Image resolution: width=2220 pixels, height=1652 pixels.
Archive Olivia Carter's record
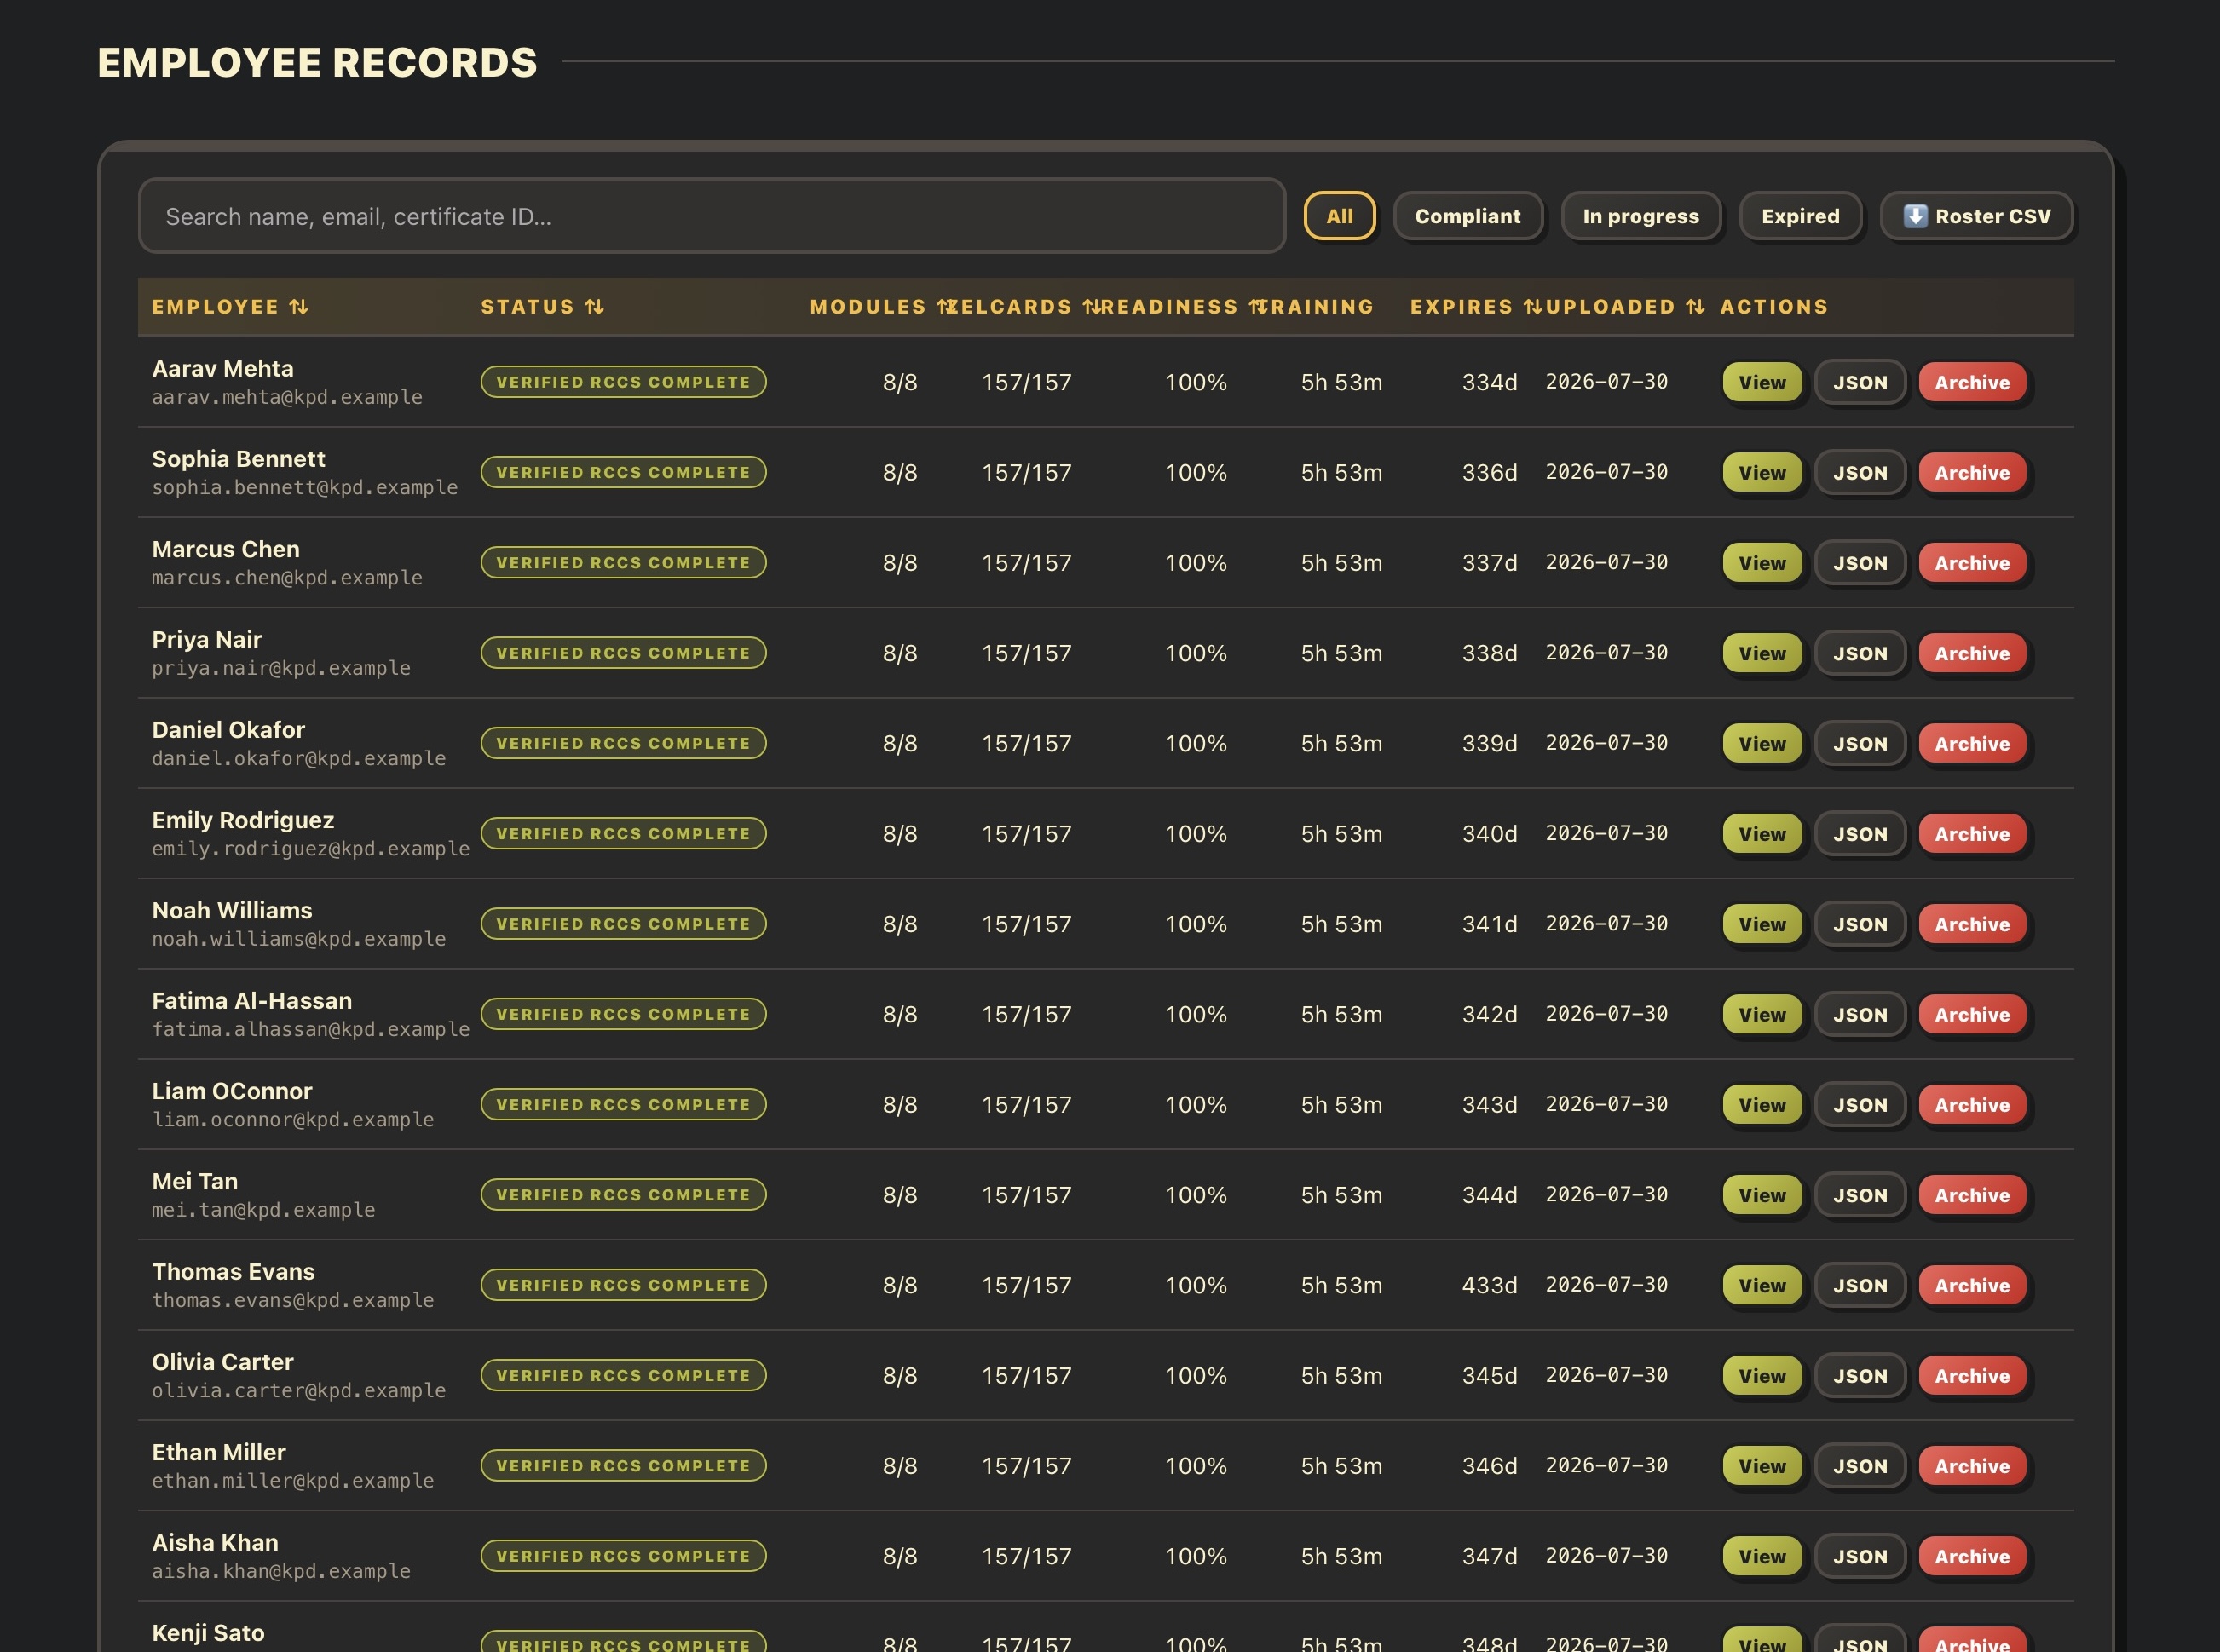click(1972, 1376)
